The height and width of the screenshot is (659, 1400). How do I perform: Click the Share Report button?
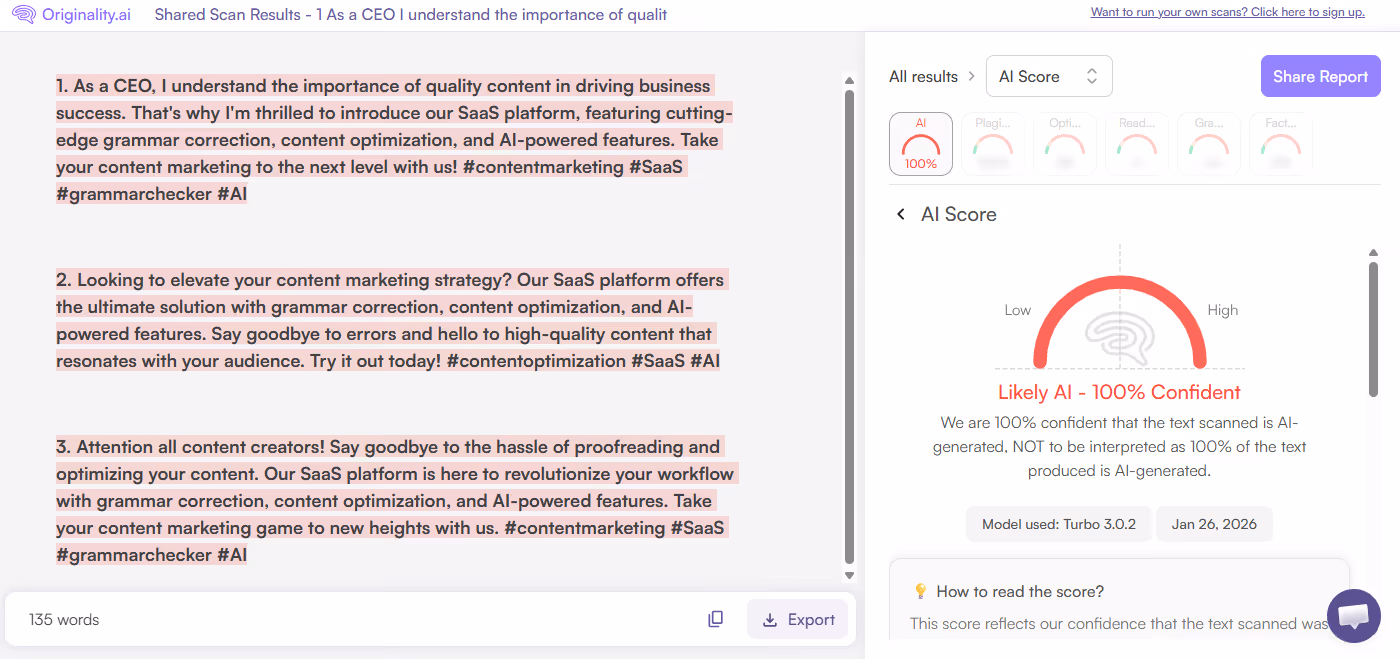(x=1320, y=76)
